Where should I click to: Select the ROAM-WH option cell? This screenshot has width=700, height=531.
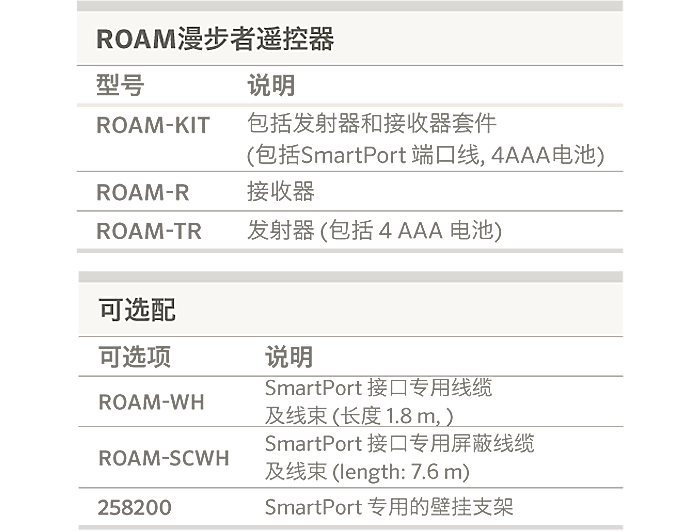point(151,402)
